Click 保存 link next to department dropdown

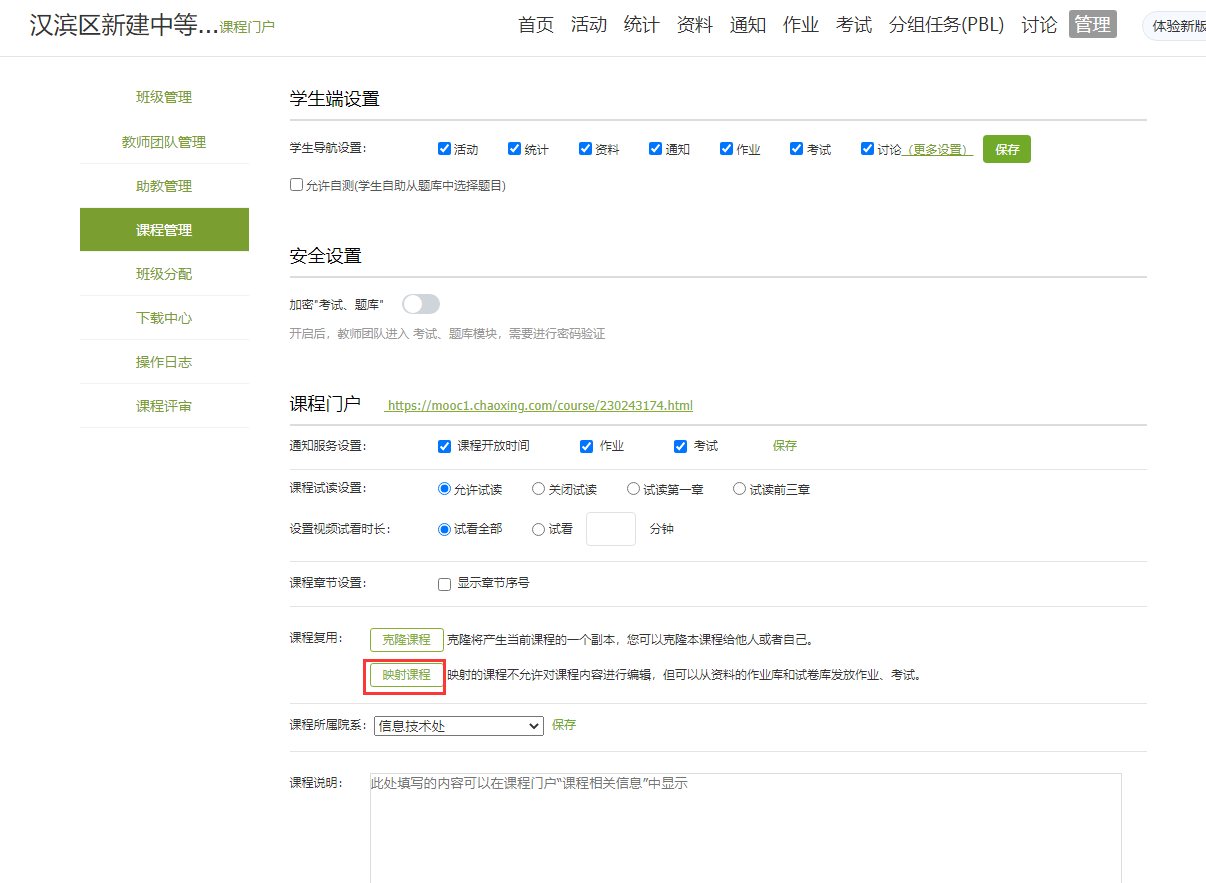tap(564, 725)
